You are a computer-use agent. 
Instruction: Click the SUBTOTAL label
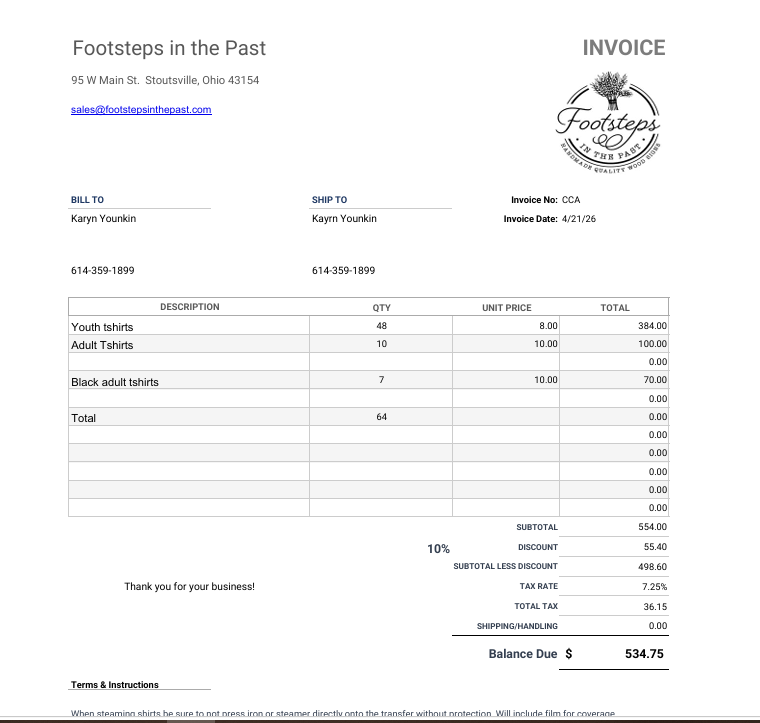(537, 527)
